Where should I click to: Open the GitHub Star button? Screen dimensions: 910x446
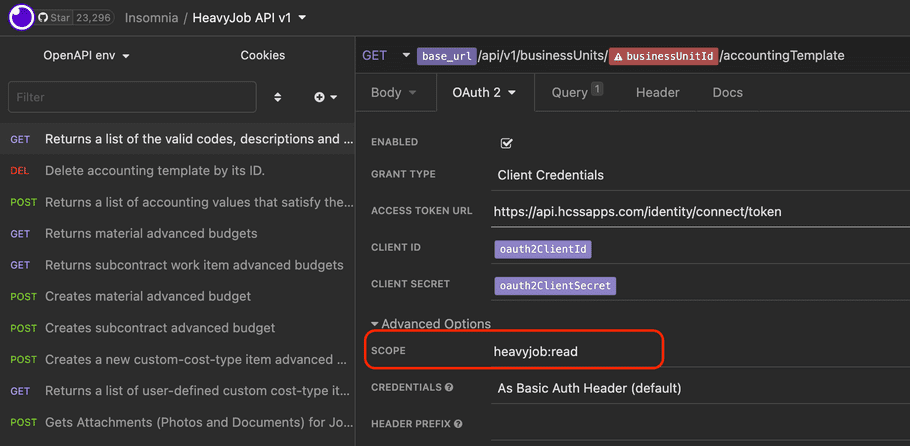tap(55, 18)
